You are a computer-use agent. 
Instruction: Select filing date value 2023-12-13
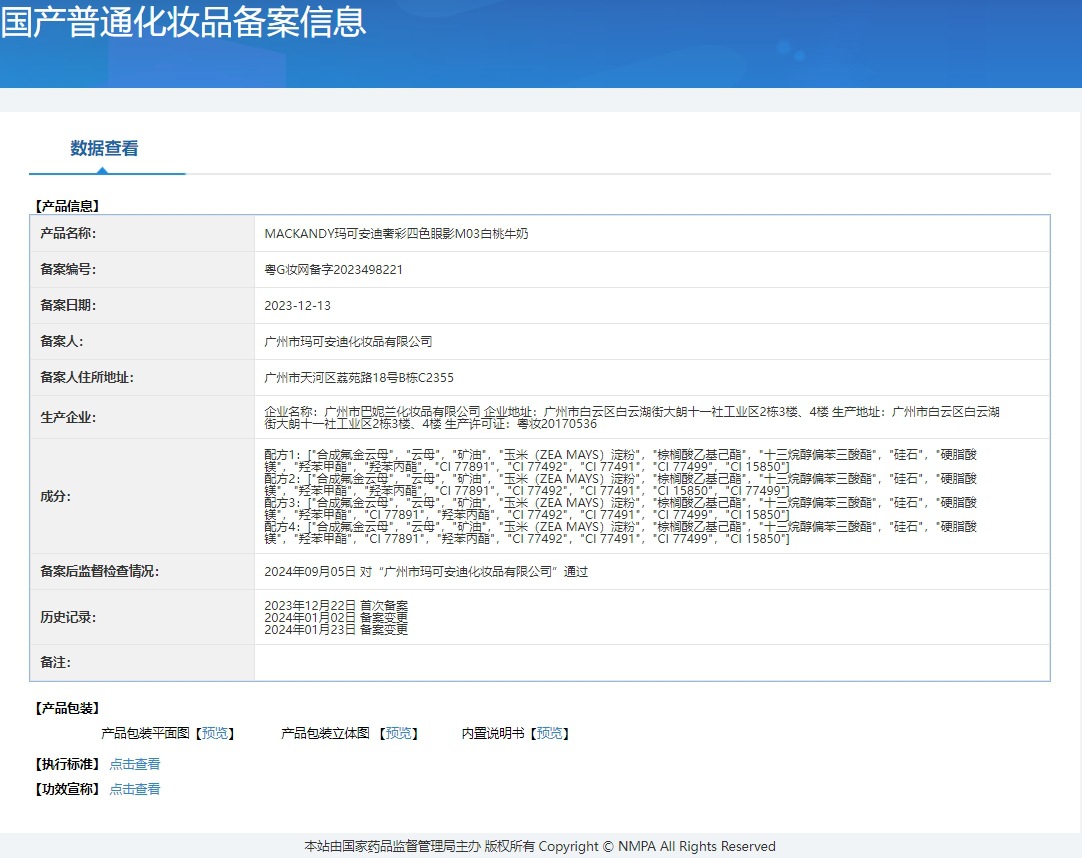pos(297,305)
